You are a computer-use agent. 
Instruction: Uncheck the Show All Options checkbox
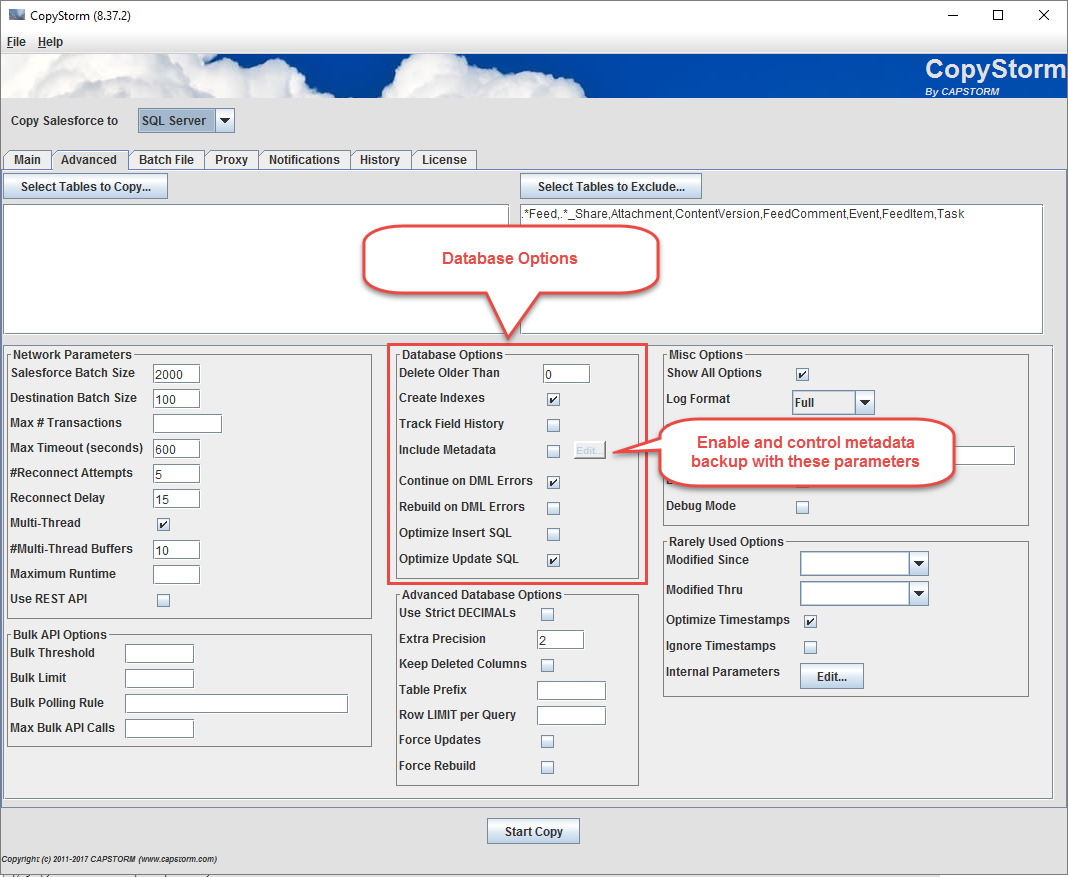click(x=802, y=374)
